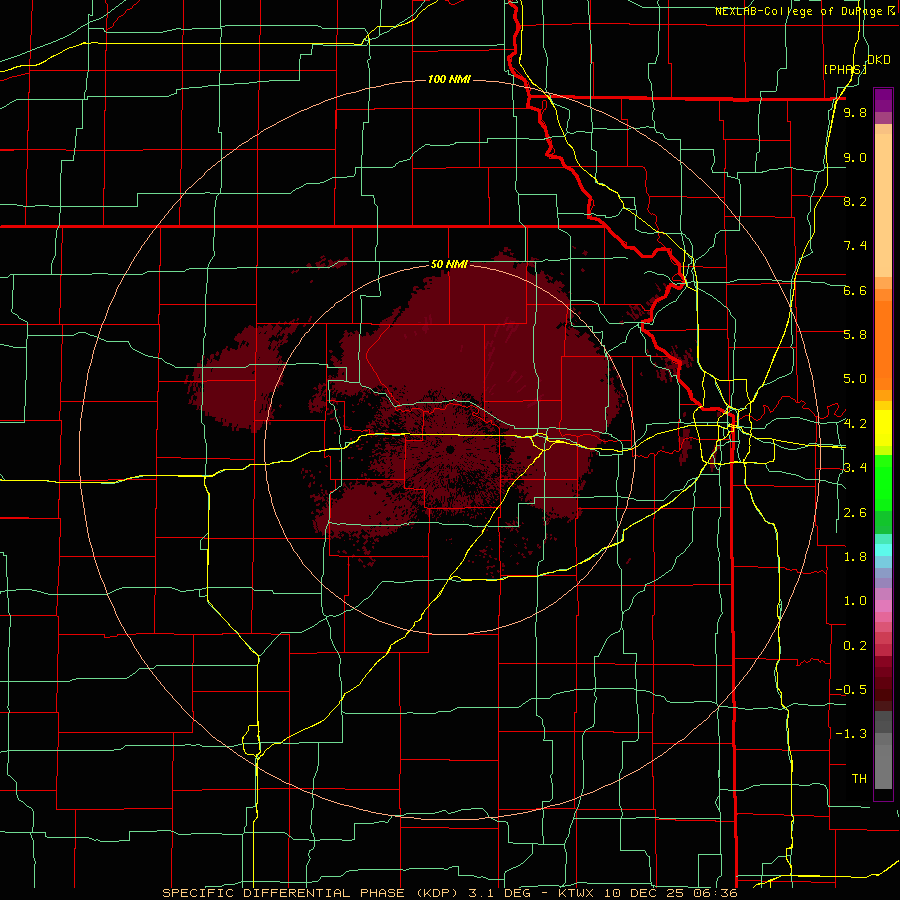Click the 4.2 value on the scale
Viewport: 900px width, 900px height.
point(855,424)
